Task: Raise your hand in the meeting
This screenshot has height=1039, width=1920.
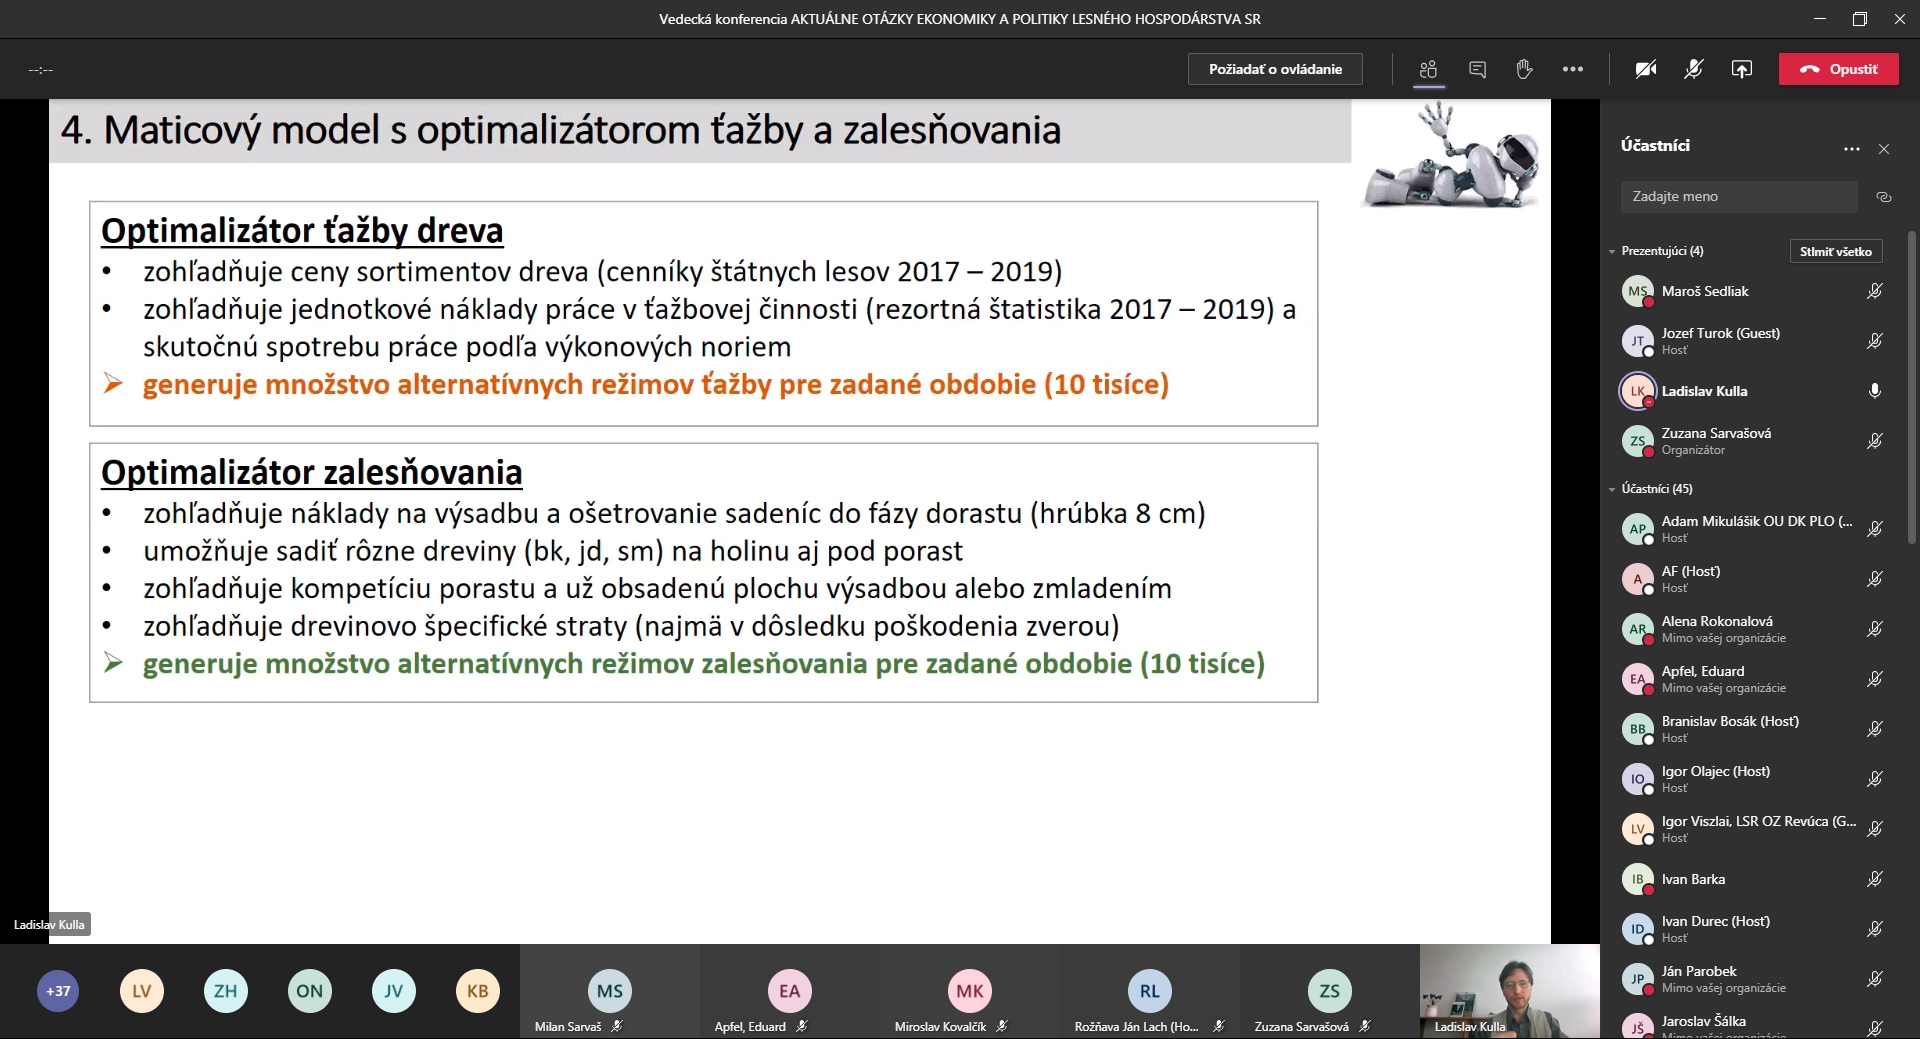Action: tap(1524, 69)
